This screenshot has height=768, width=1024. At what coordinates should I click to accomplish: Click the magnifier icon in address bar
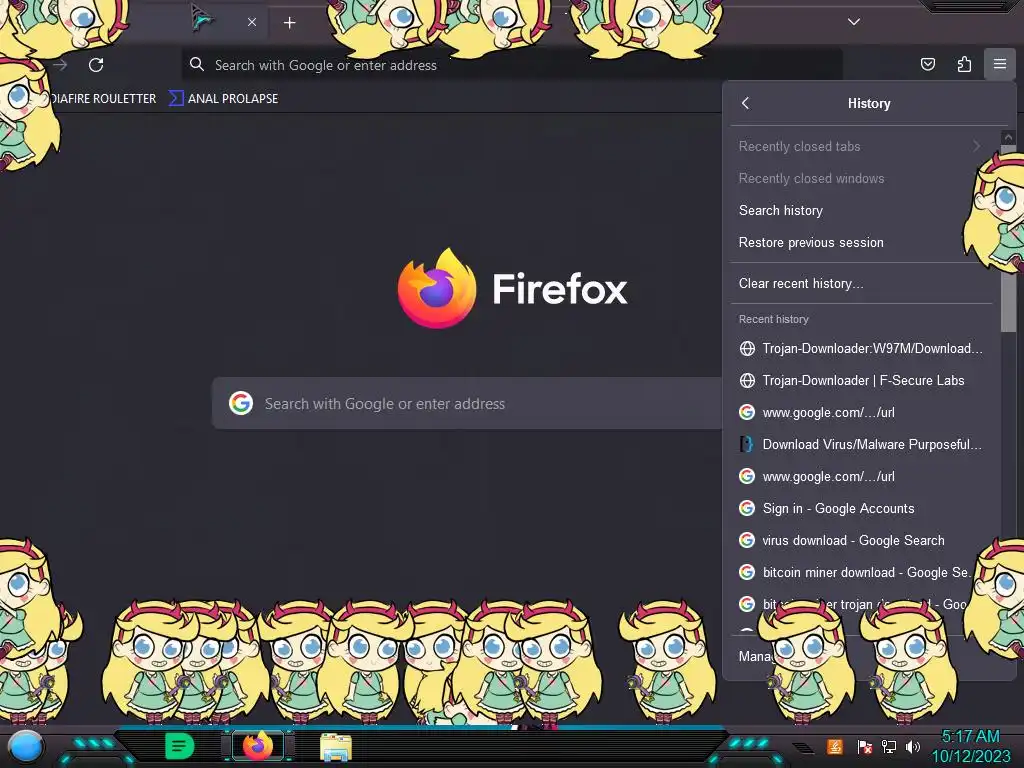(x=197, y=64)
